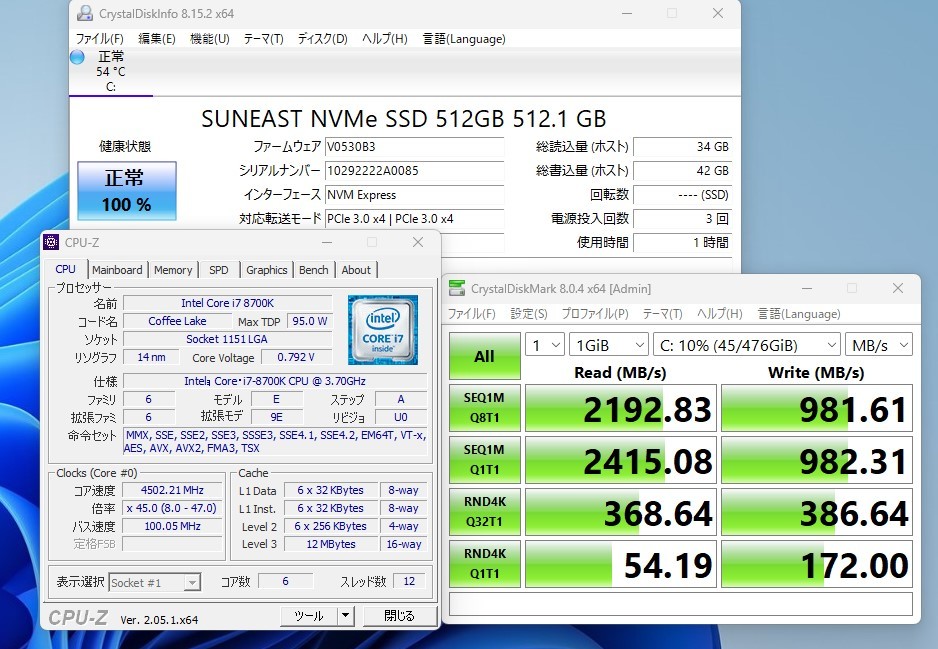Click the 閉じる button in CPU-Z
Image resolution: width=938 pixels, height=649 pixels.
point(400,616)
